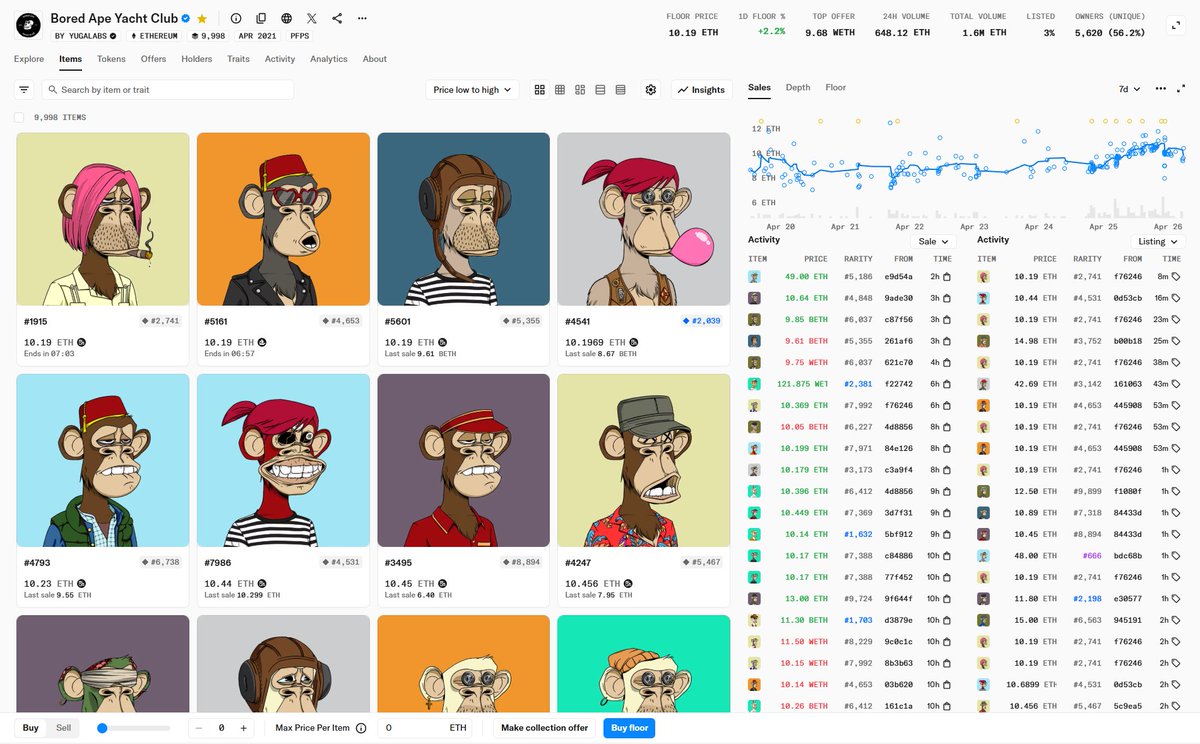Switch chart to Depth tab
Viewport: 1200px width, 744px height.
pyautogui.click(x=798, y=88)
